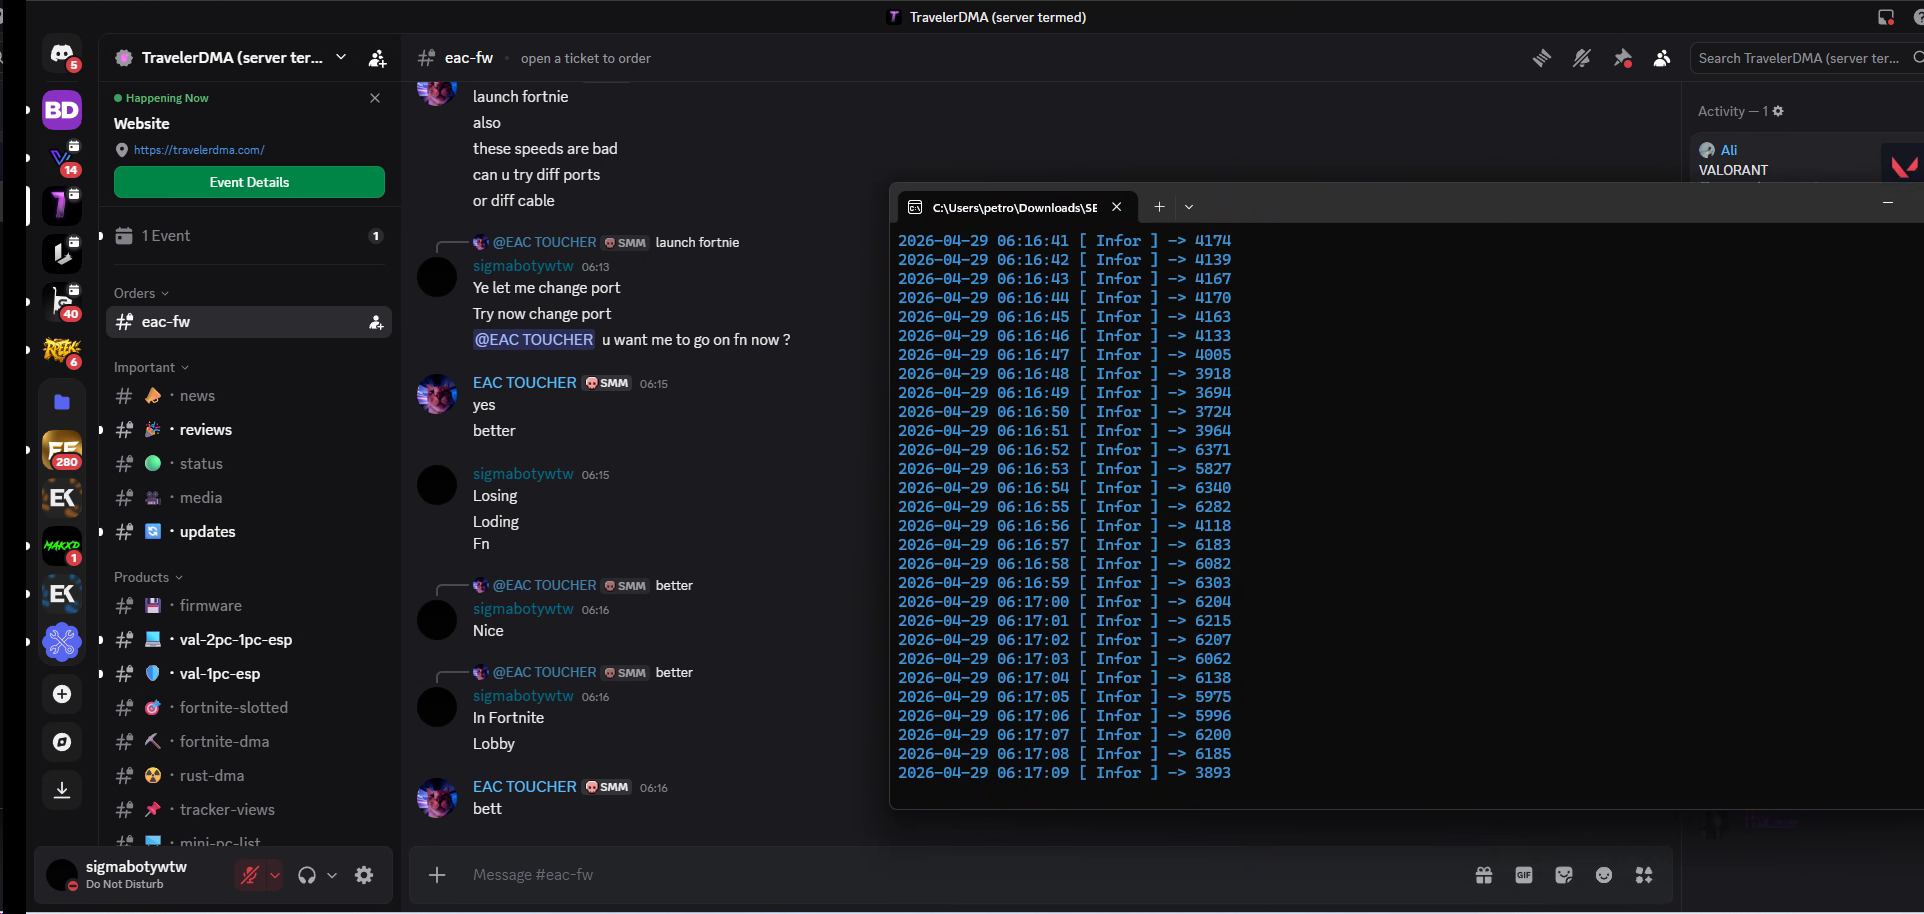Screen dimensions: 1924x914
Task: Click EAC TOUCHER username at 06:15
Action: pos(524,383)
